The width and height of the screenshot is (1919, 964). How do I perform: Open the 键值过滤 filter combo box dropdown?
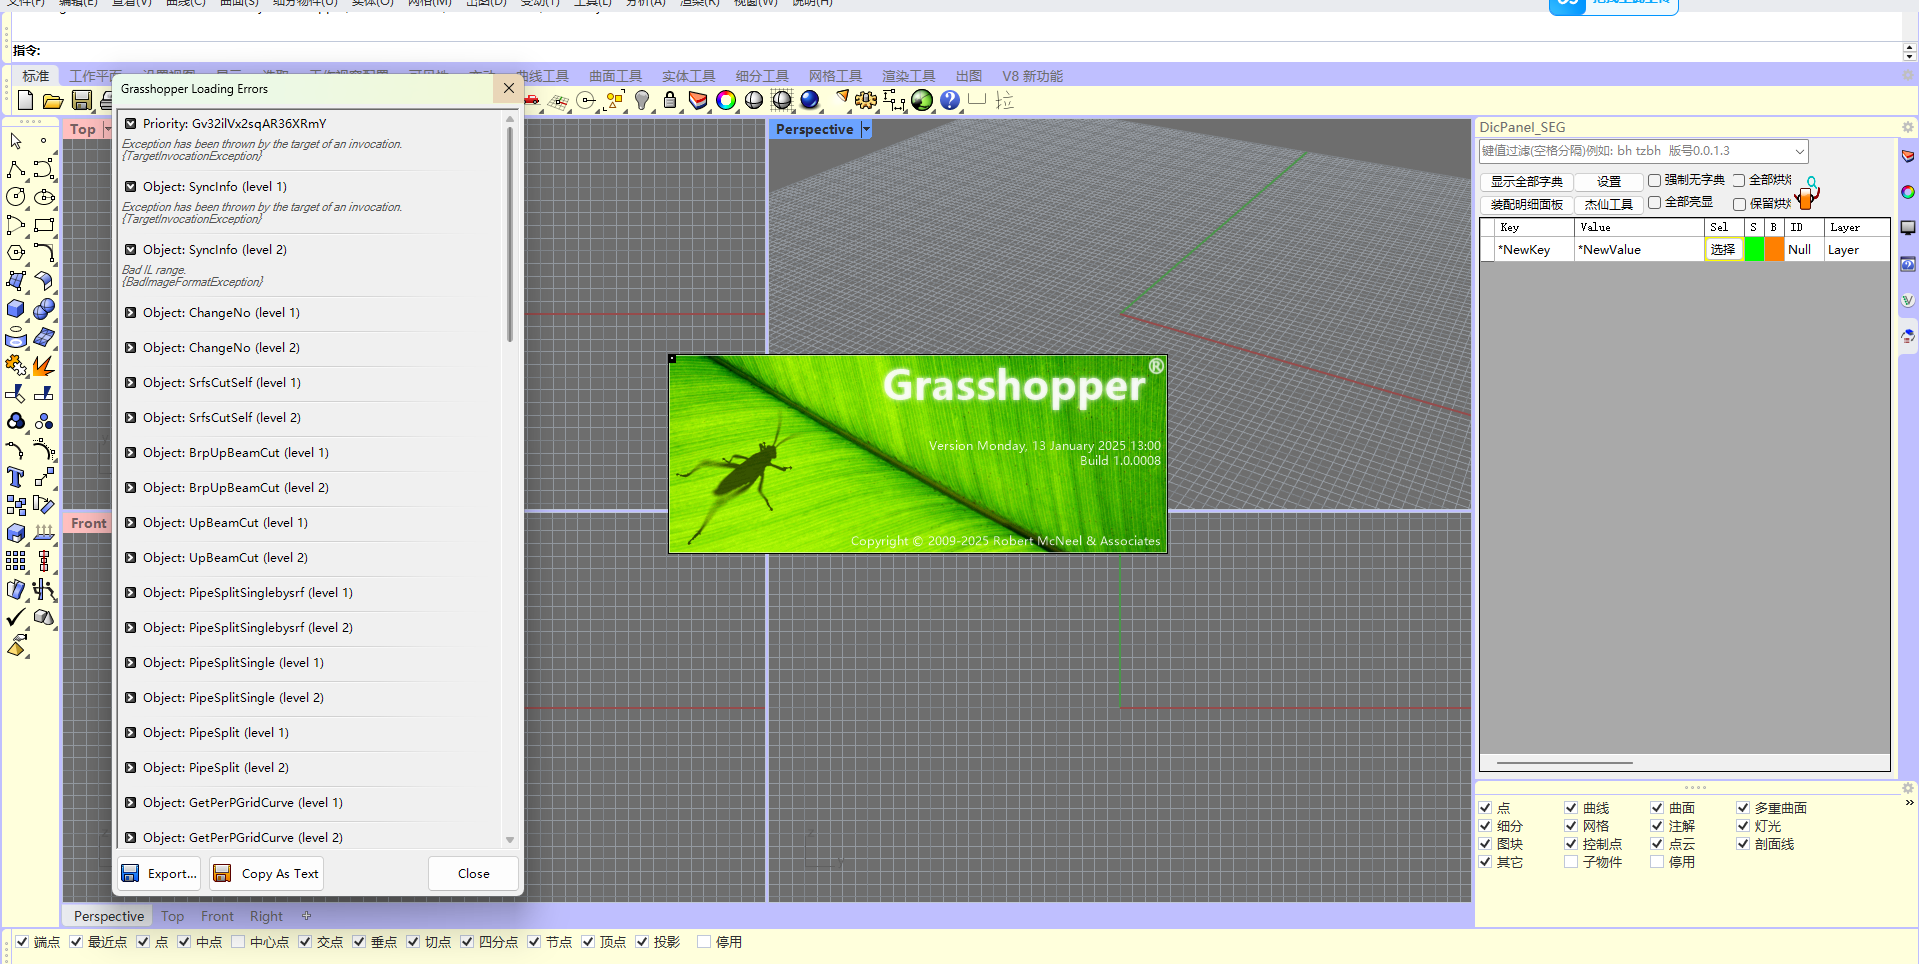(x=1799, y=152)
